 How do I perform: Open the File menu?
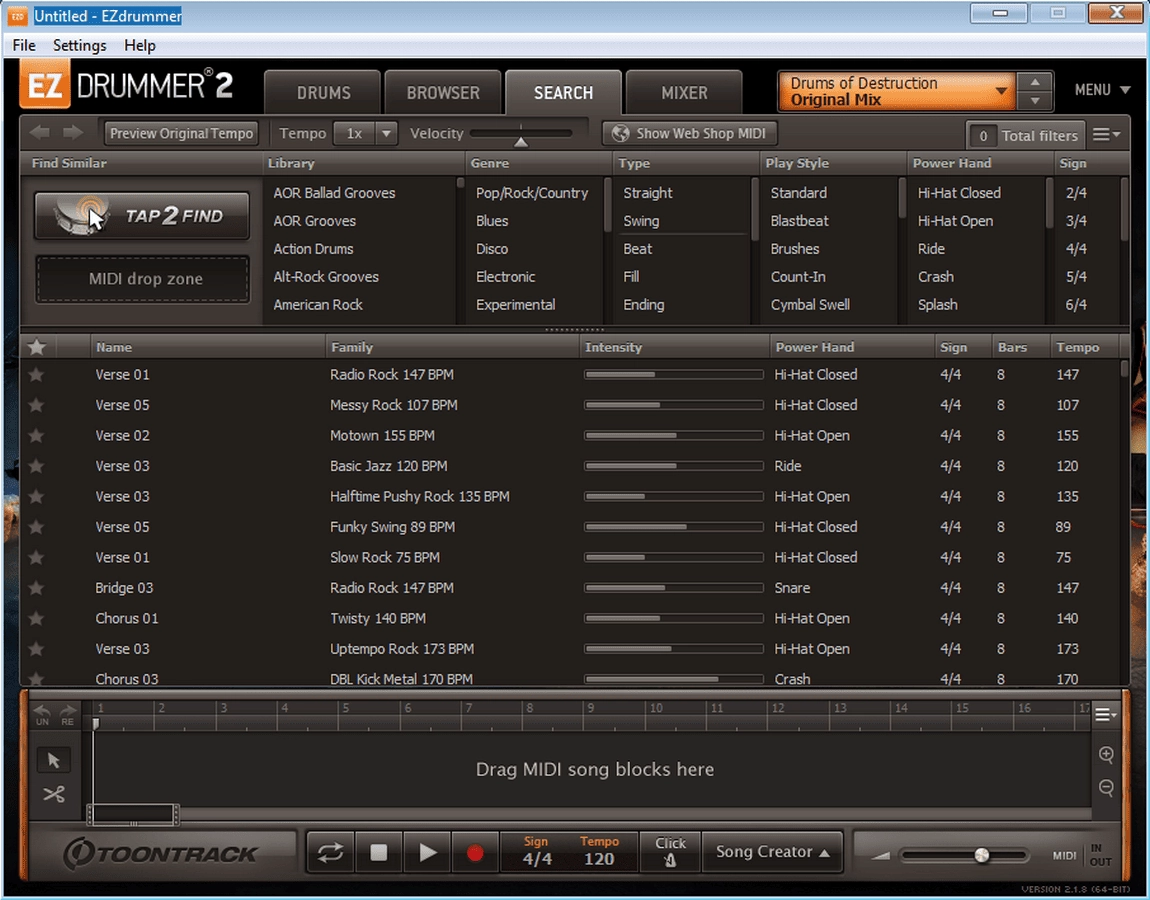coord(24,45)
